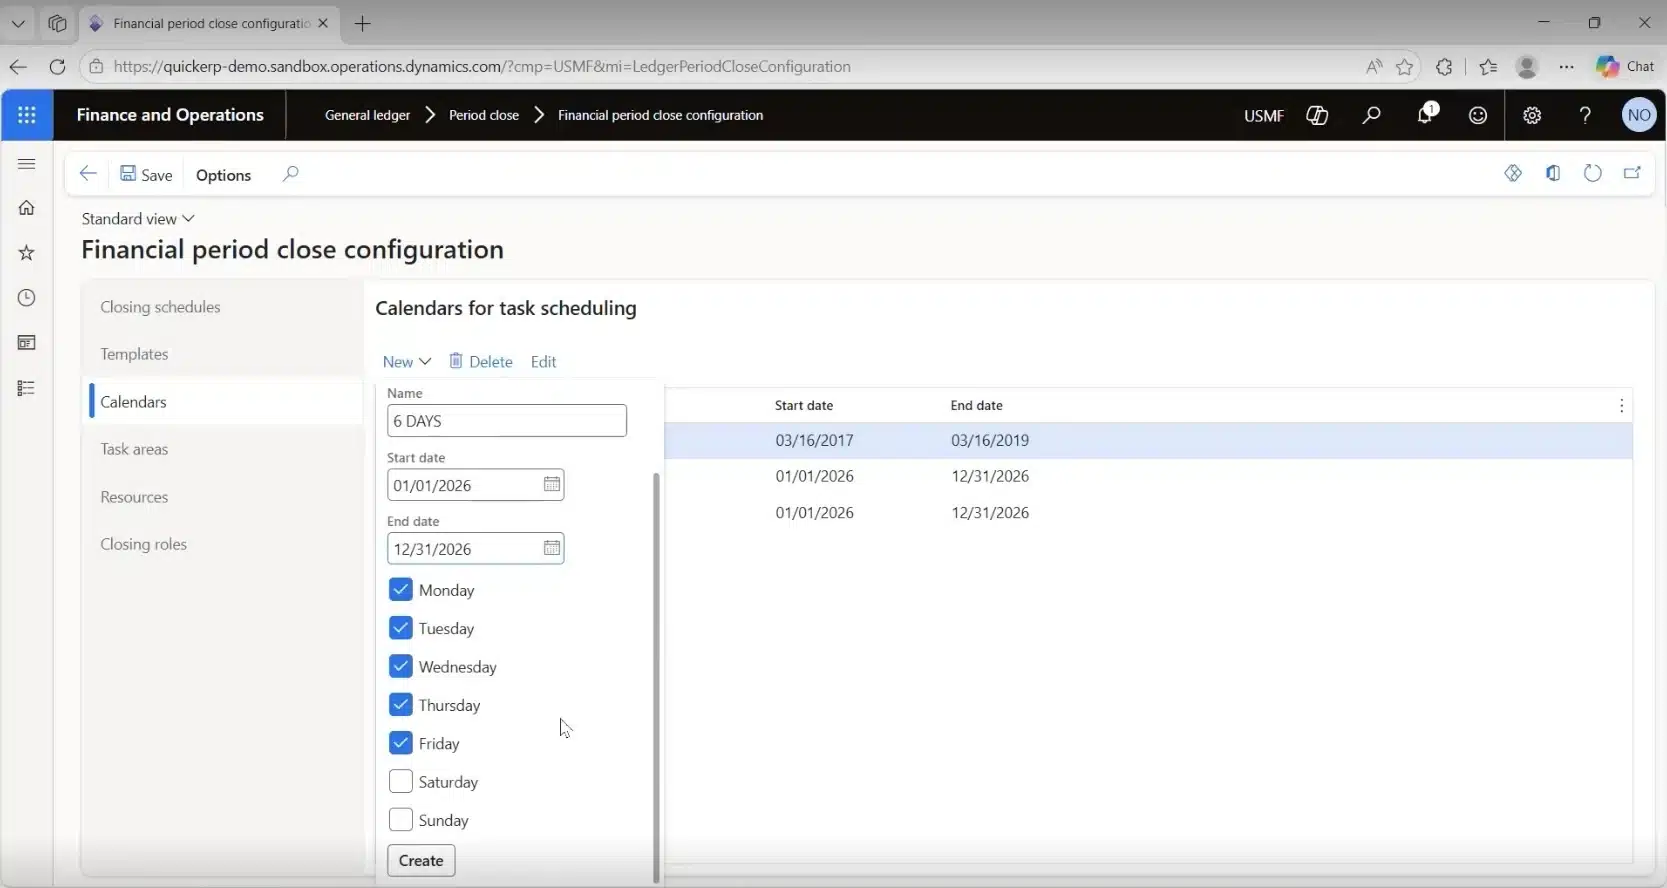This screenshot has height=888, width=1667.
Task: Open the search magnifier in header
Action: coord(1371,115)
